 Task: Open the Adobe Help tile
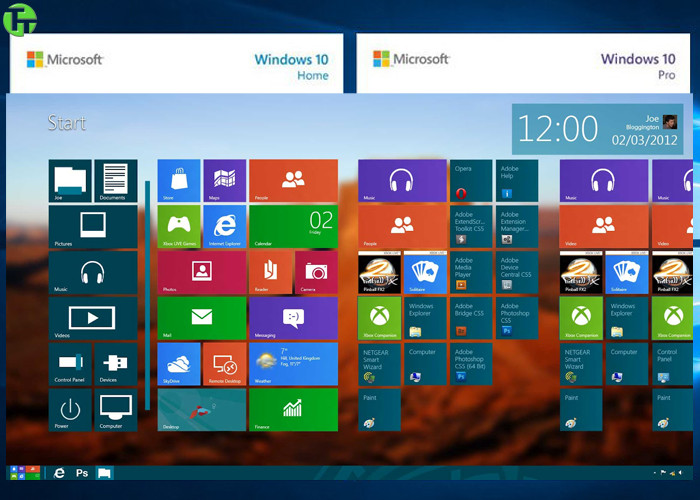[x=517, y=181]
